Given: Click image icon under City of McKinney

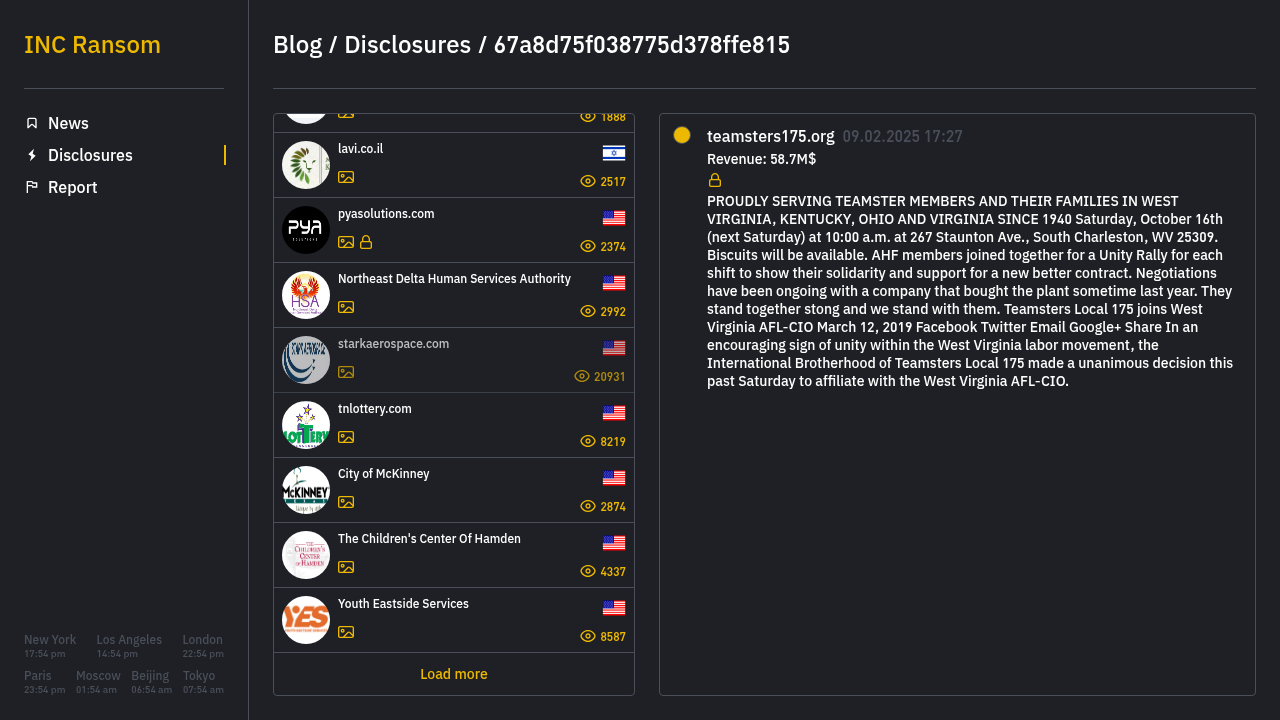Looking at the screenshot, I should click(x=346, y=502).
